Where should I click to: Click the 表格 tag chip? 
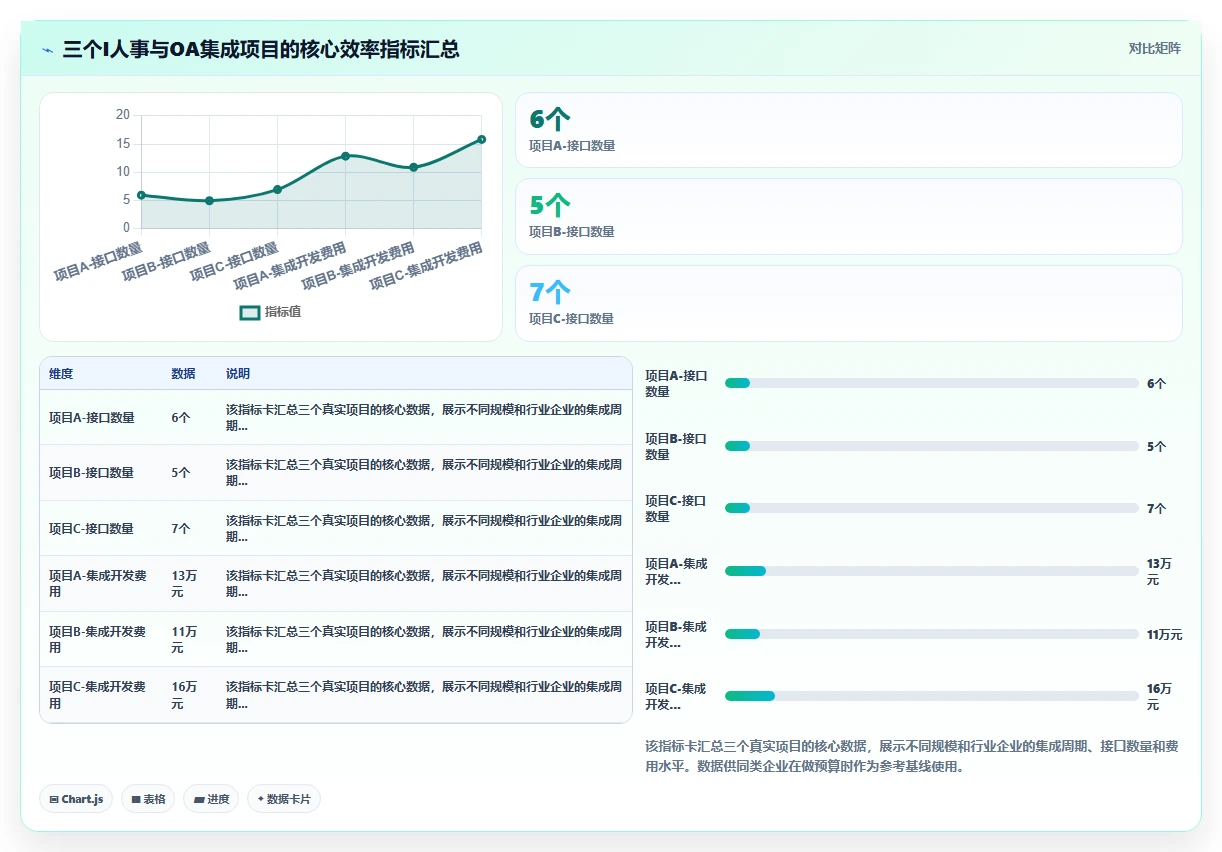(x=148, y=799)
